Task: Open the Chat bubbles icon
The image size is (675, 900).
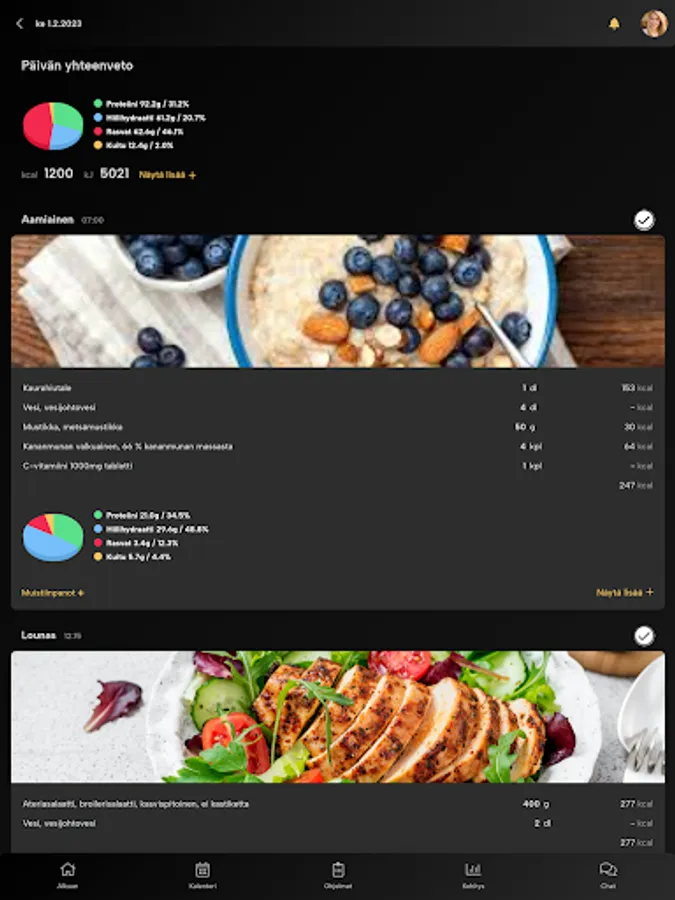Action: [x=608, y=870]
